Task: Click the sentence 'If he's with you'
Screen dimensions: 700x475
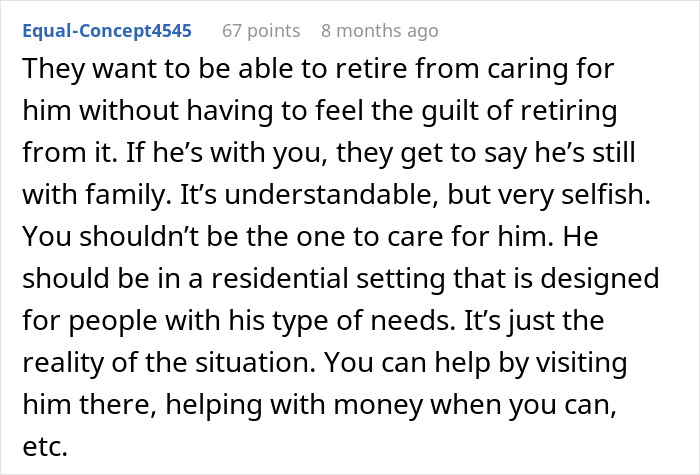Action: 223,153
